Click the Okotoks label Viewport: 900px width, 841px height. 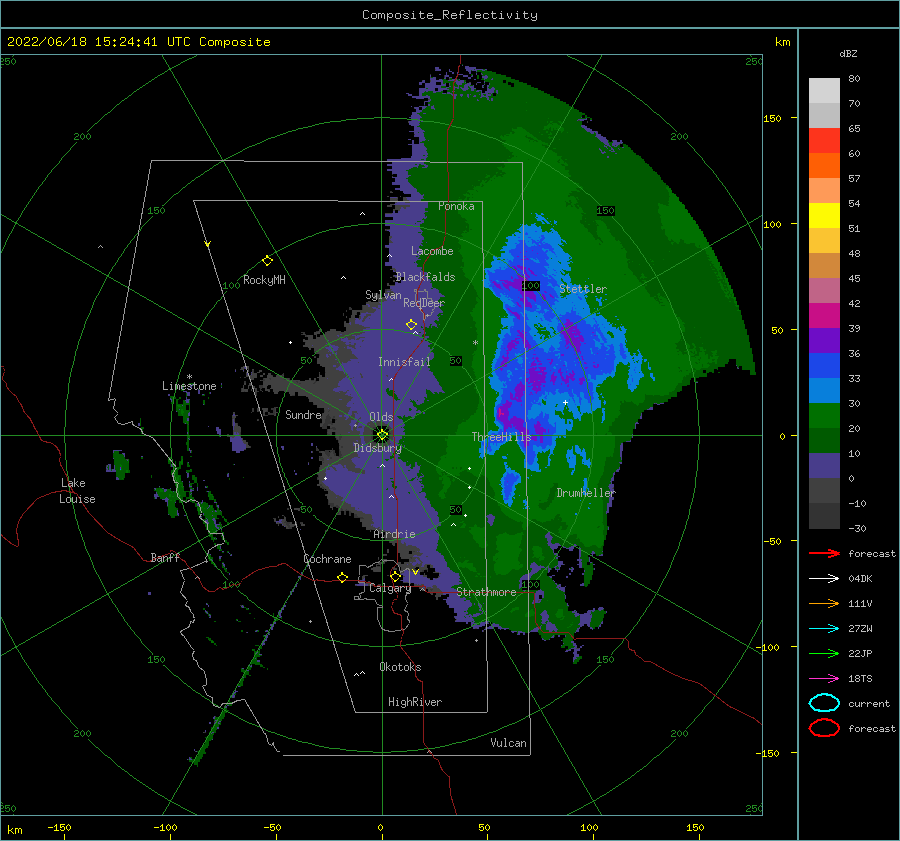(x=401, y=667)
